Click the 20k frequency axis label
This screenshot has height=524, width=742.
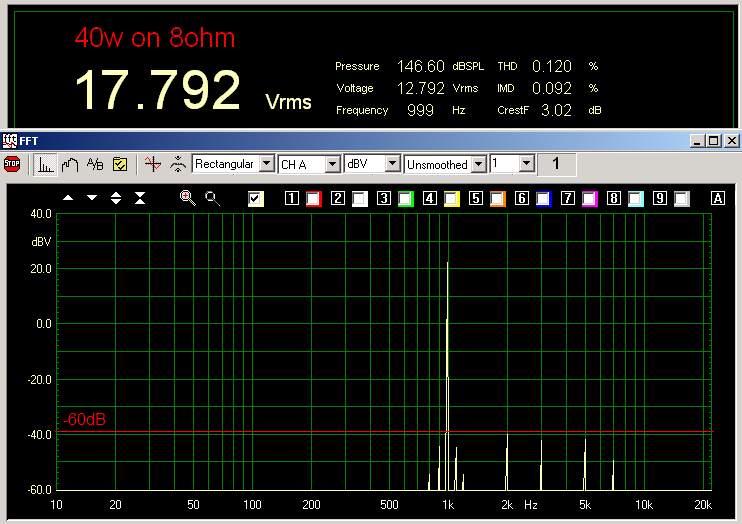[703, 505]
